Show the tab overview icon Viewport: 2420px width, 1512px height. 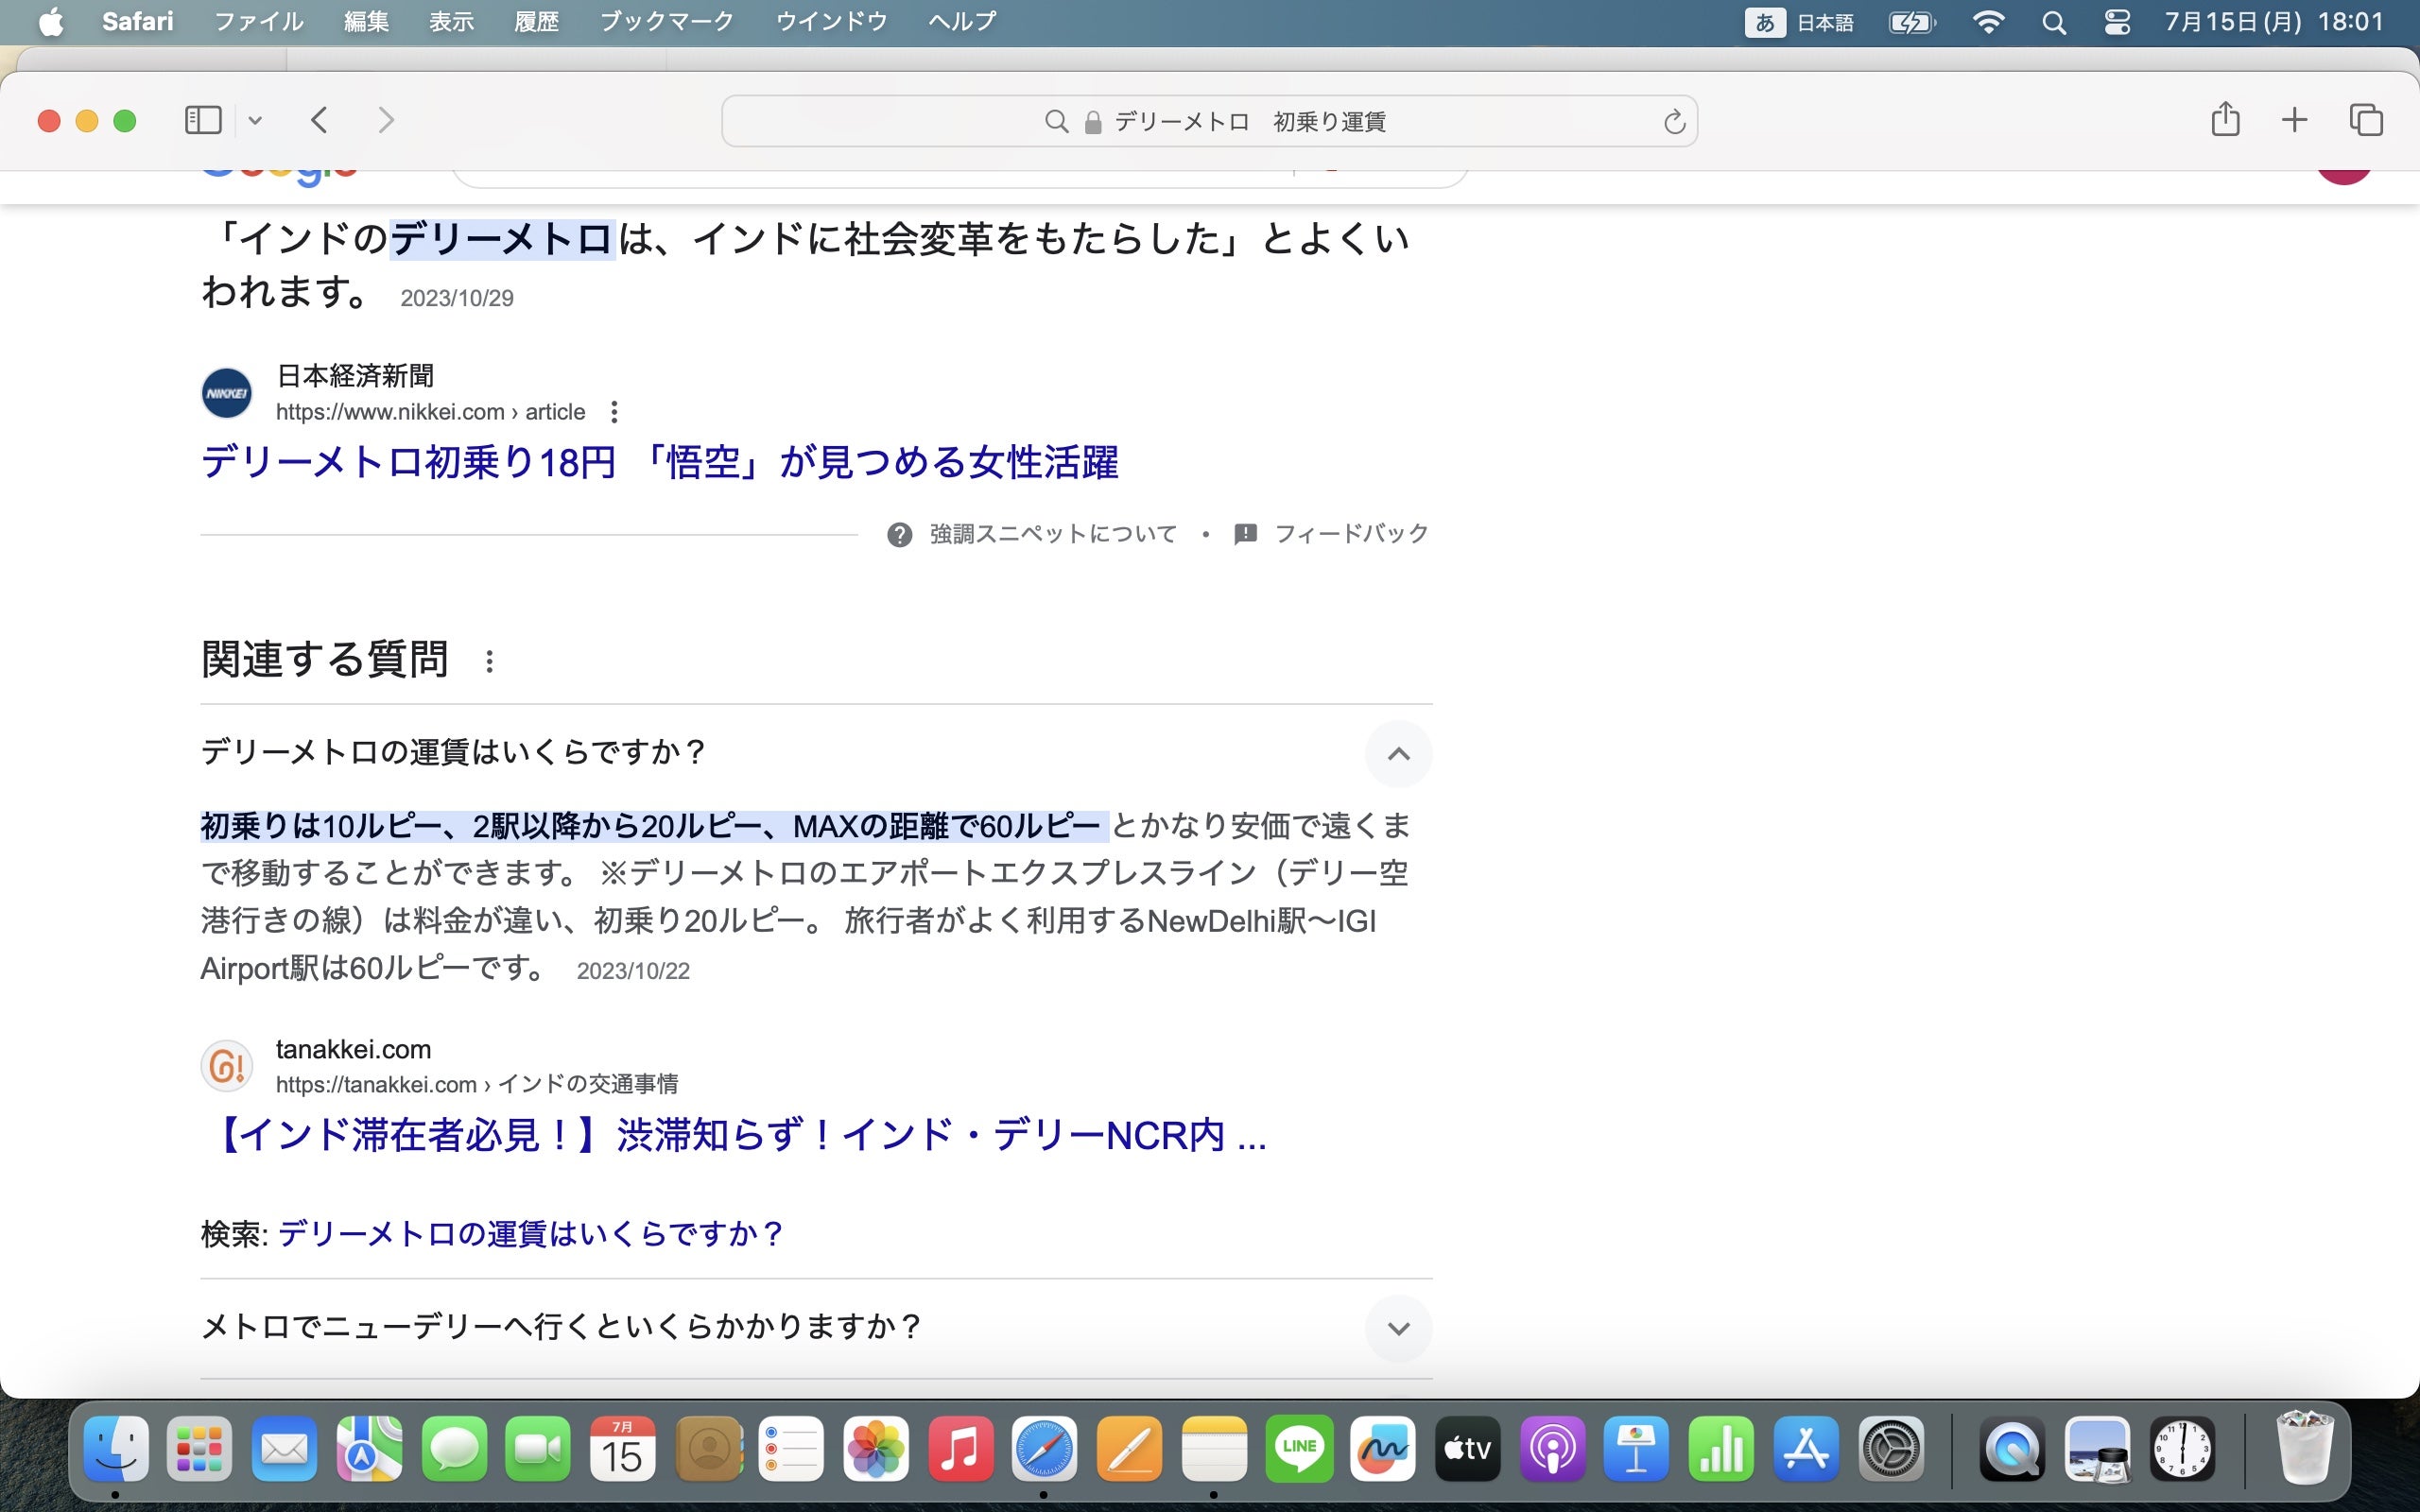(x=2366, y=121)
